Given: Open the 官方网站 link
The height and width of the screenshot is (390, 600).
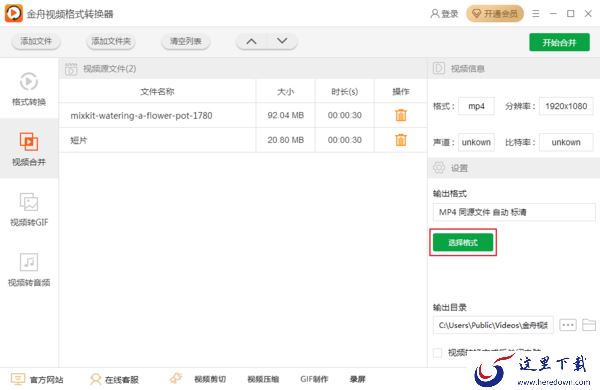Looking at the screenshot, I should pos(46,380).
